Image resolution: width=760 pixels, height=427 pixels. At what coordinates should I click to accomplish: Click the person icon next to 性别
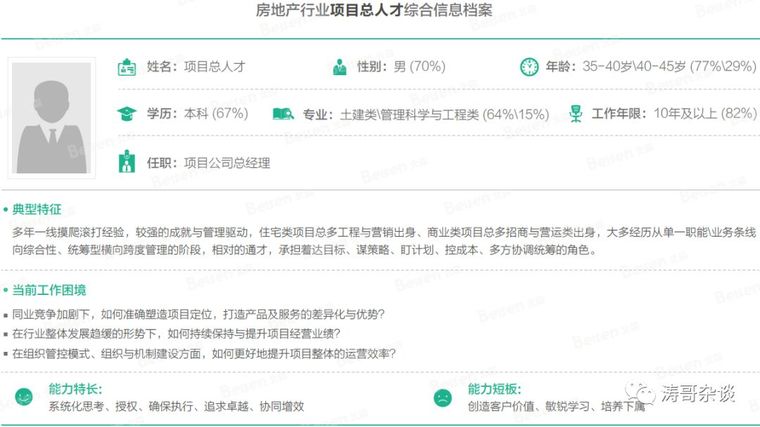(x=340, y=68)
